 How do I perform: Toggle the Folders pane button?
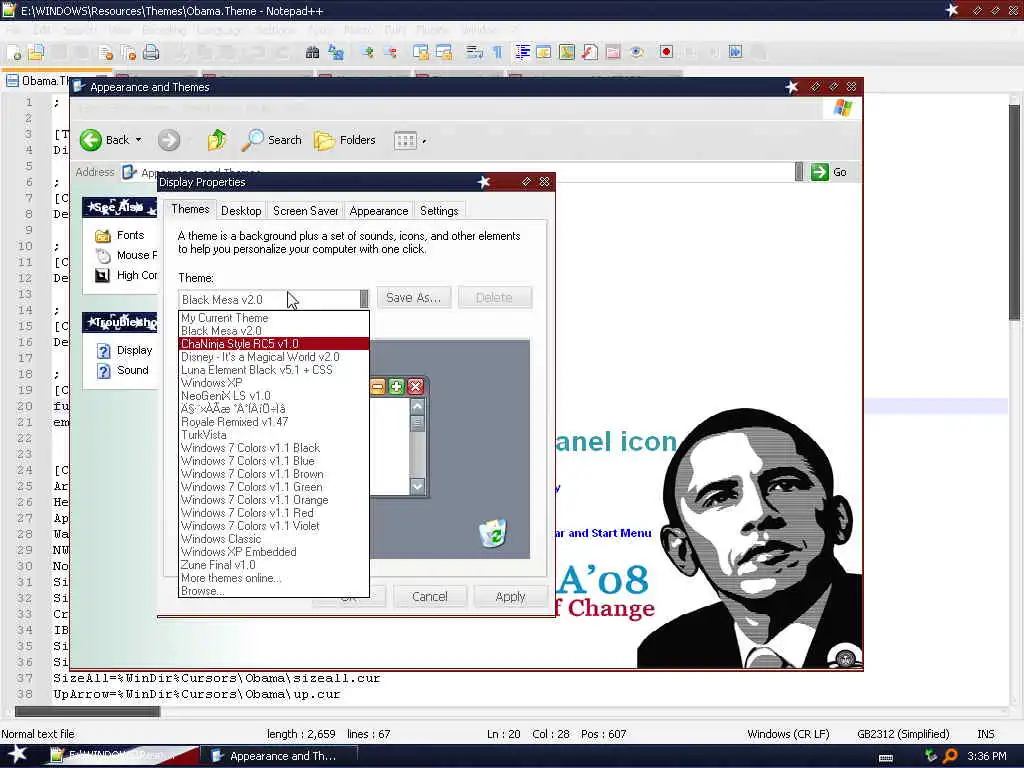click(x=345, y=140)
